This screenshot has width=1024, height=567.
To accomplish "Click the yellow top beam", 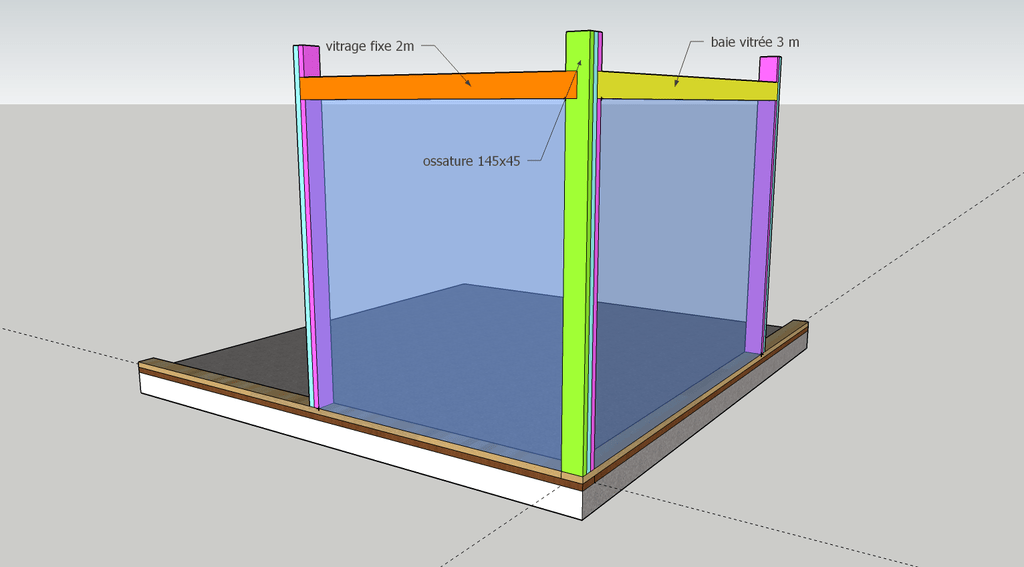I will coord(687,86).
